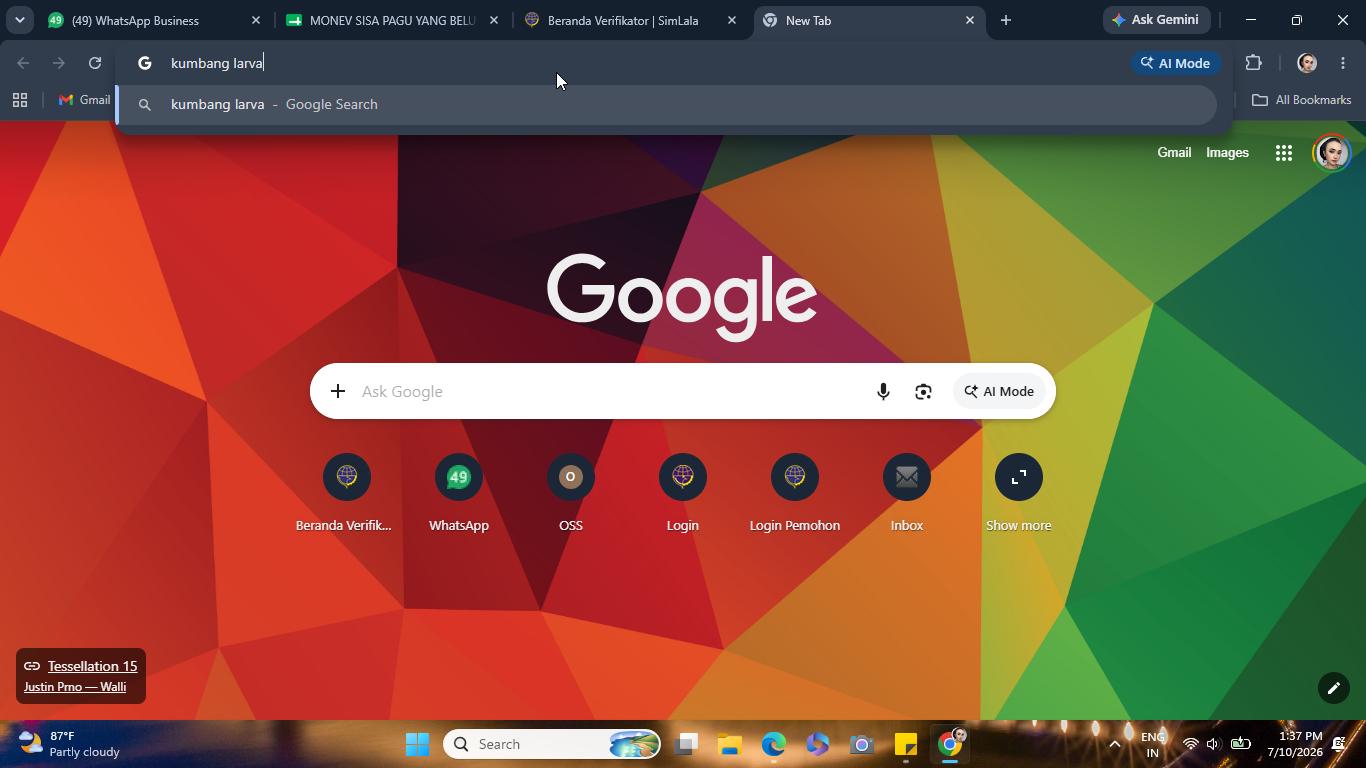Viewport: 1366px width, 768px height.
Task: Open the Beranda Verifik... shortcut
Action: click(x=347, y=494)
